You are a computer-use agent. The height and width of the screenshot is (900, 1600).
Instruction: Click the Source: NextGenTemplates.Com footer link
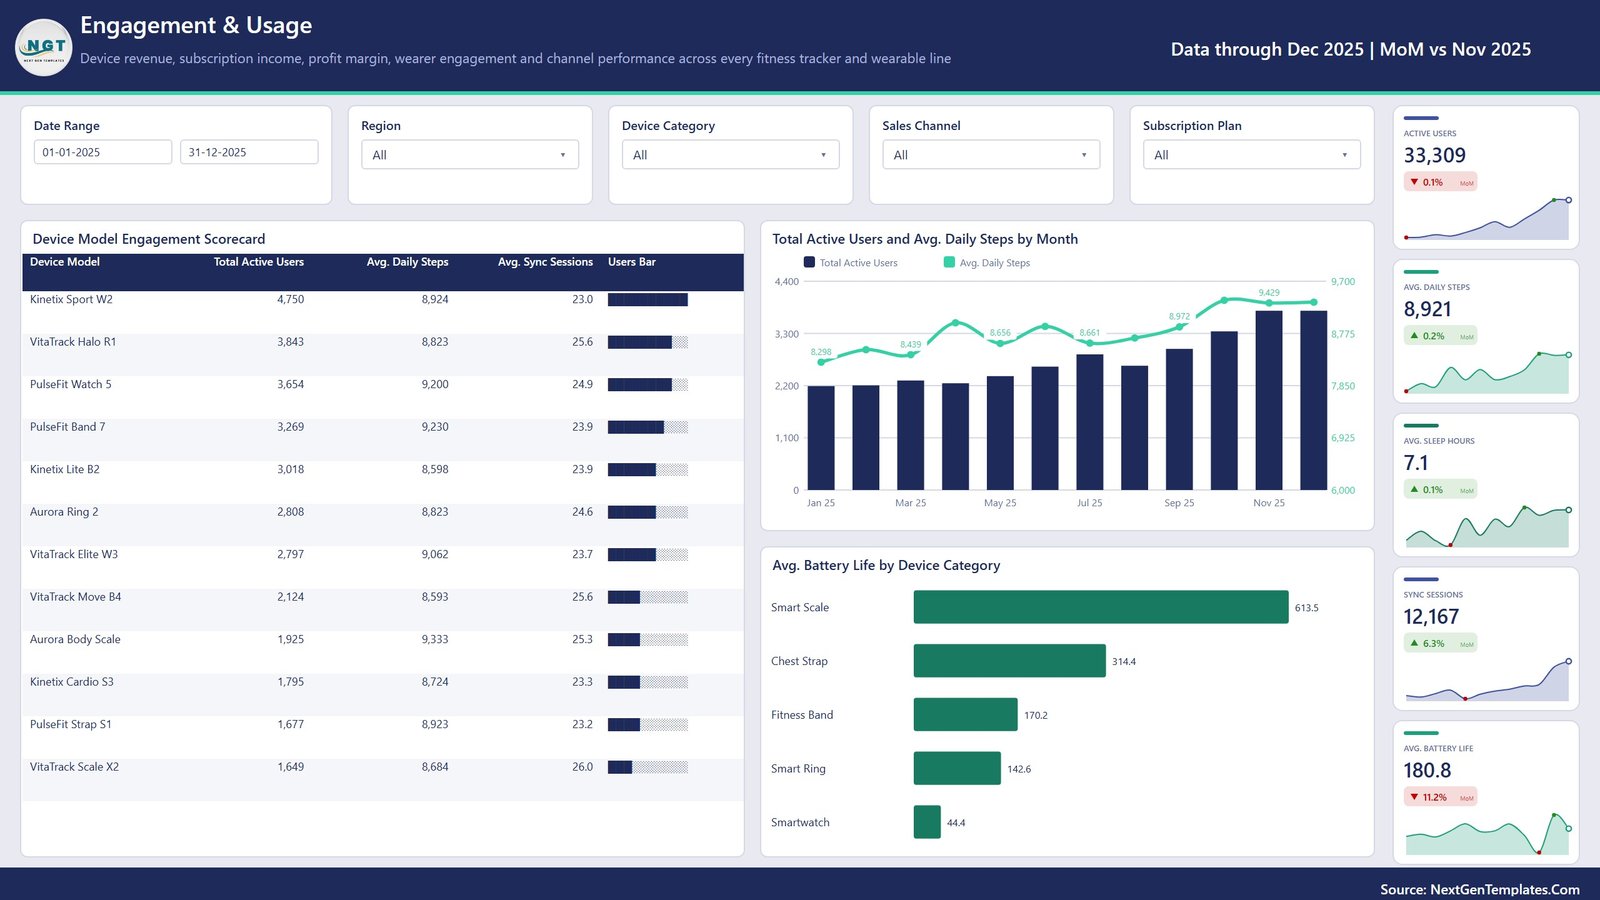(x=1480, y=889)
